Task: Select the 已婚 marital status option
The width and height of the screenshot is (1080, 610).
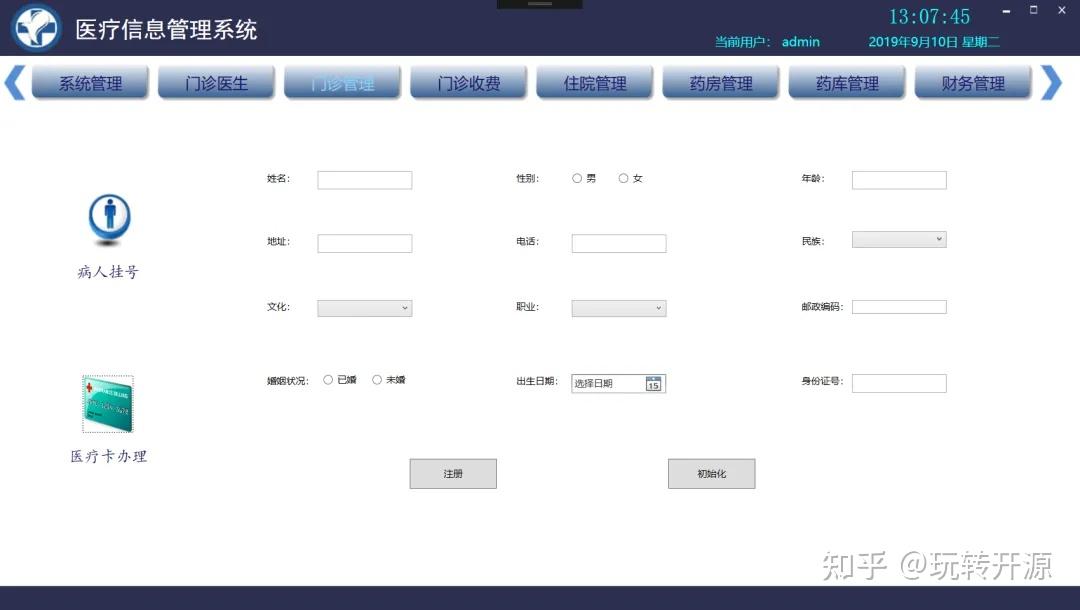Action: 328,379
